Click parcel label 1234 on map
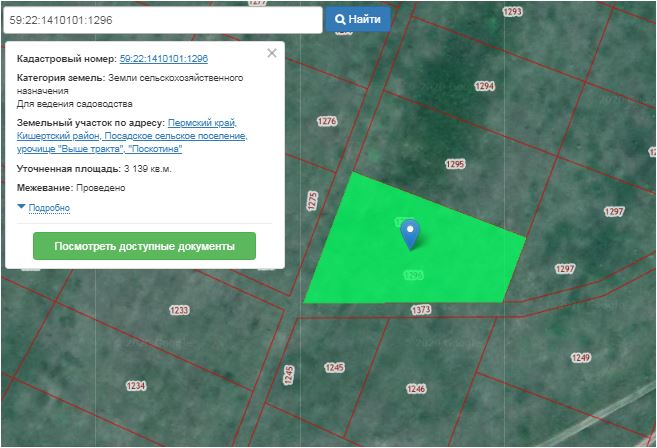This screenshot has width=657, height=448. [x=135, y=386]
